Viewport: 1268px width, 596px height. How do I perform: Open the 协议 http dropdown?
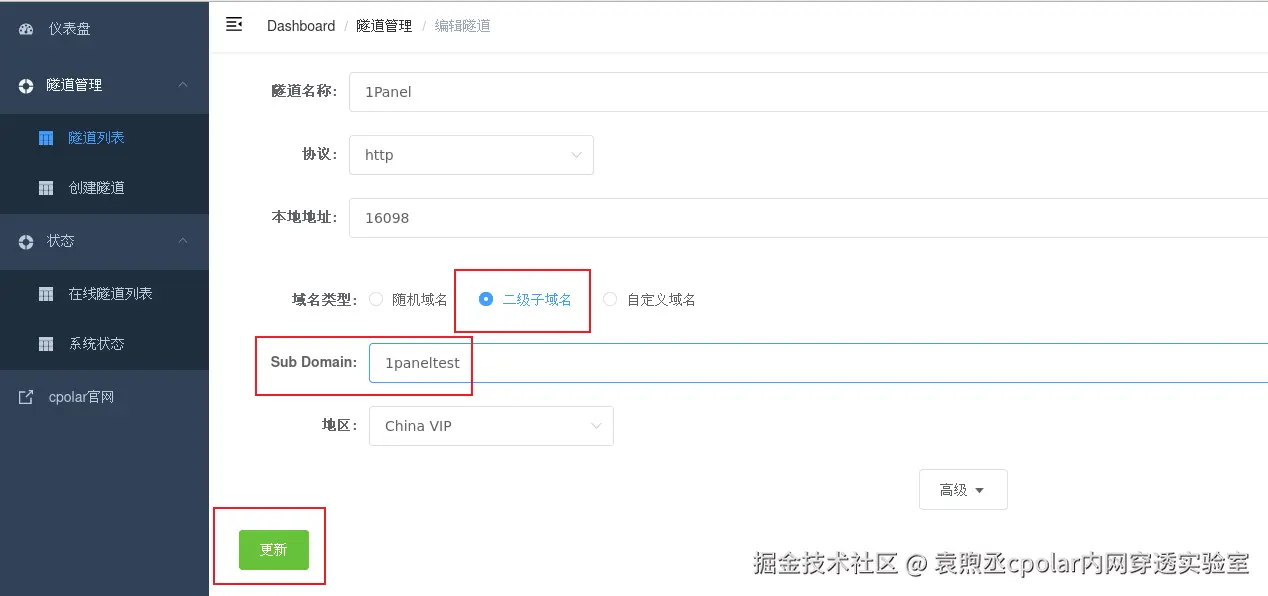click(x=471, y=155)
